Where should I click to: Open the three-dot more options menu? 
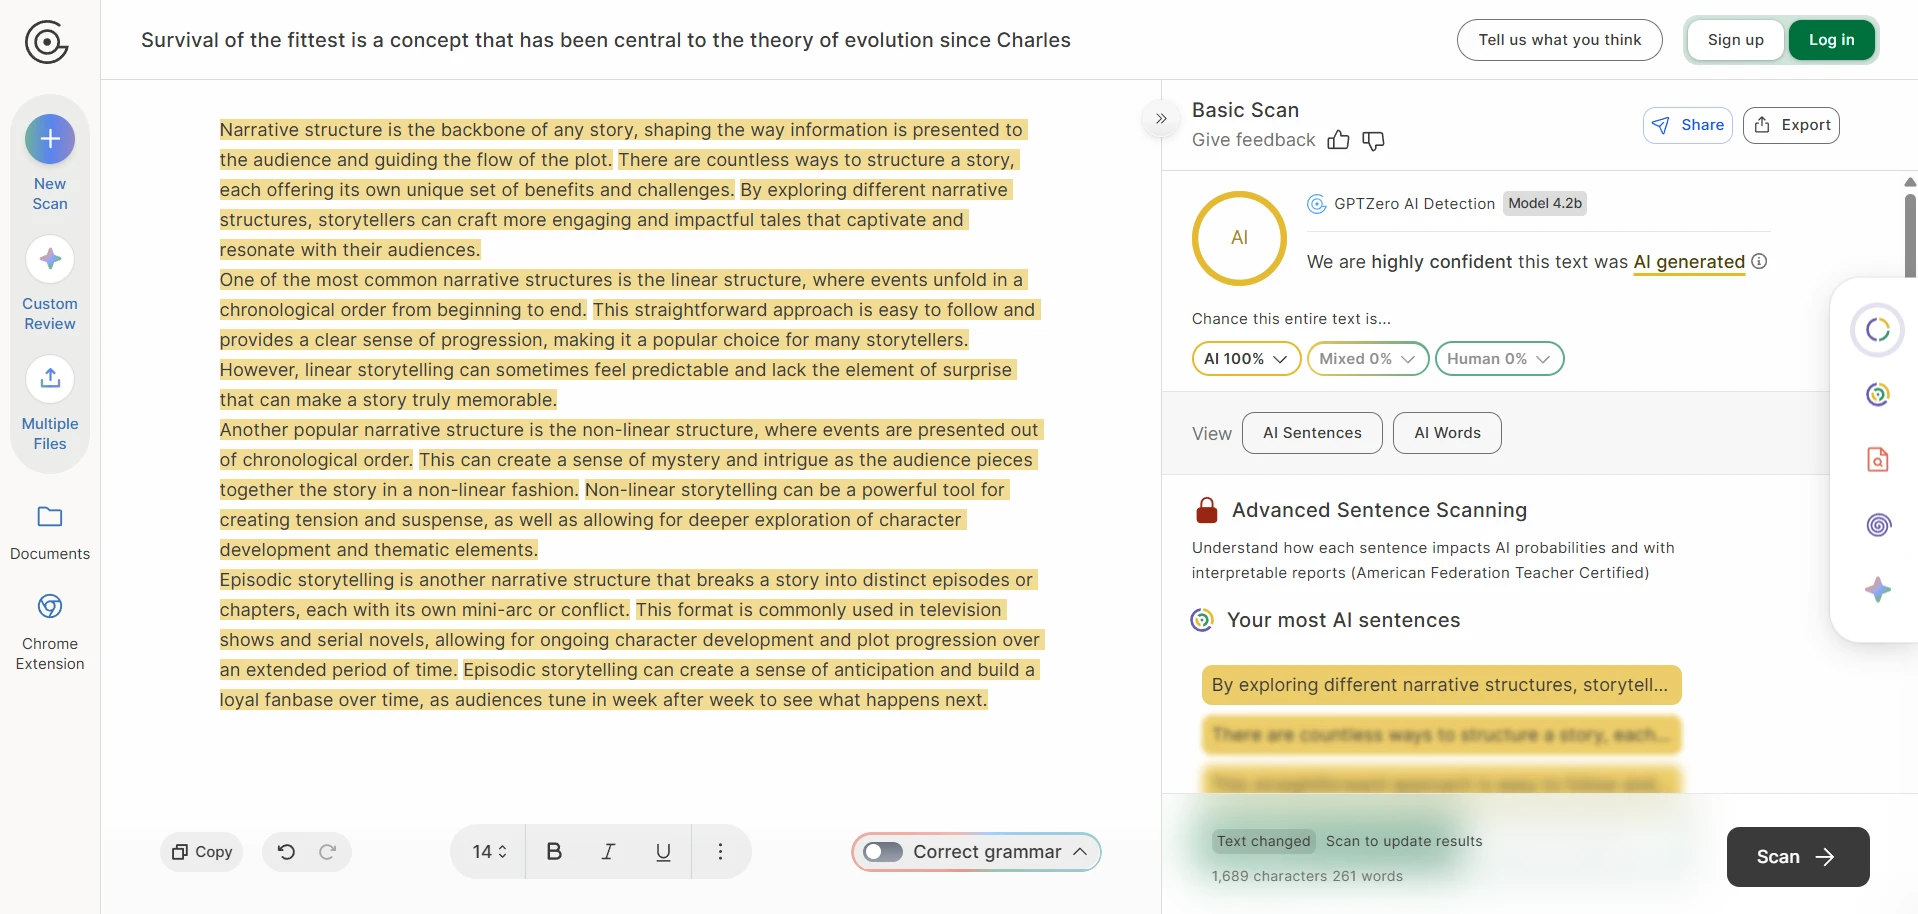(x=720, y=852)
